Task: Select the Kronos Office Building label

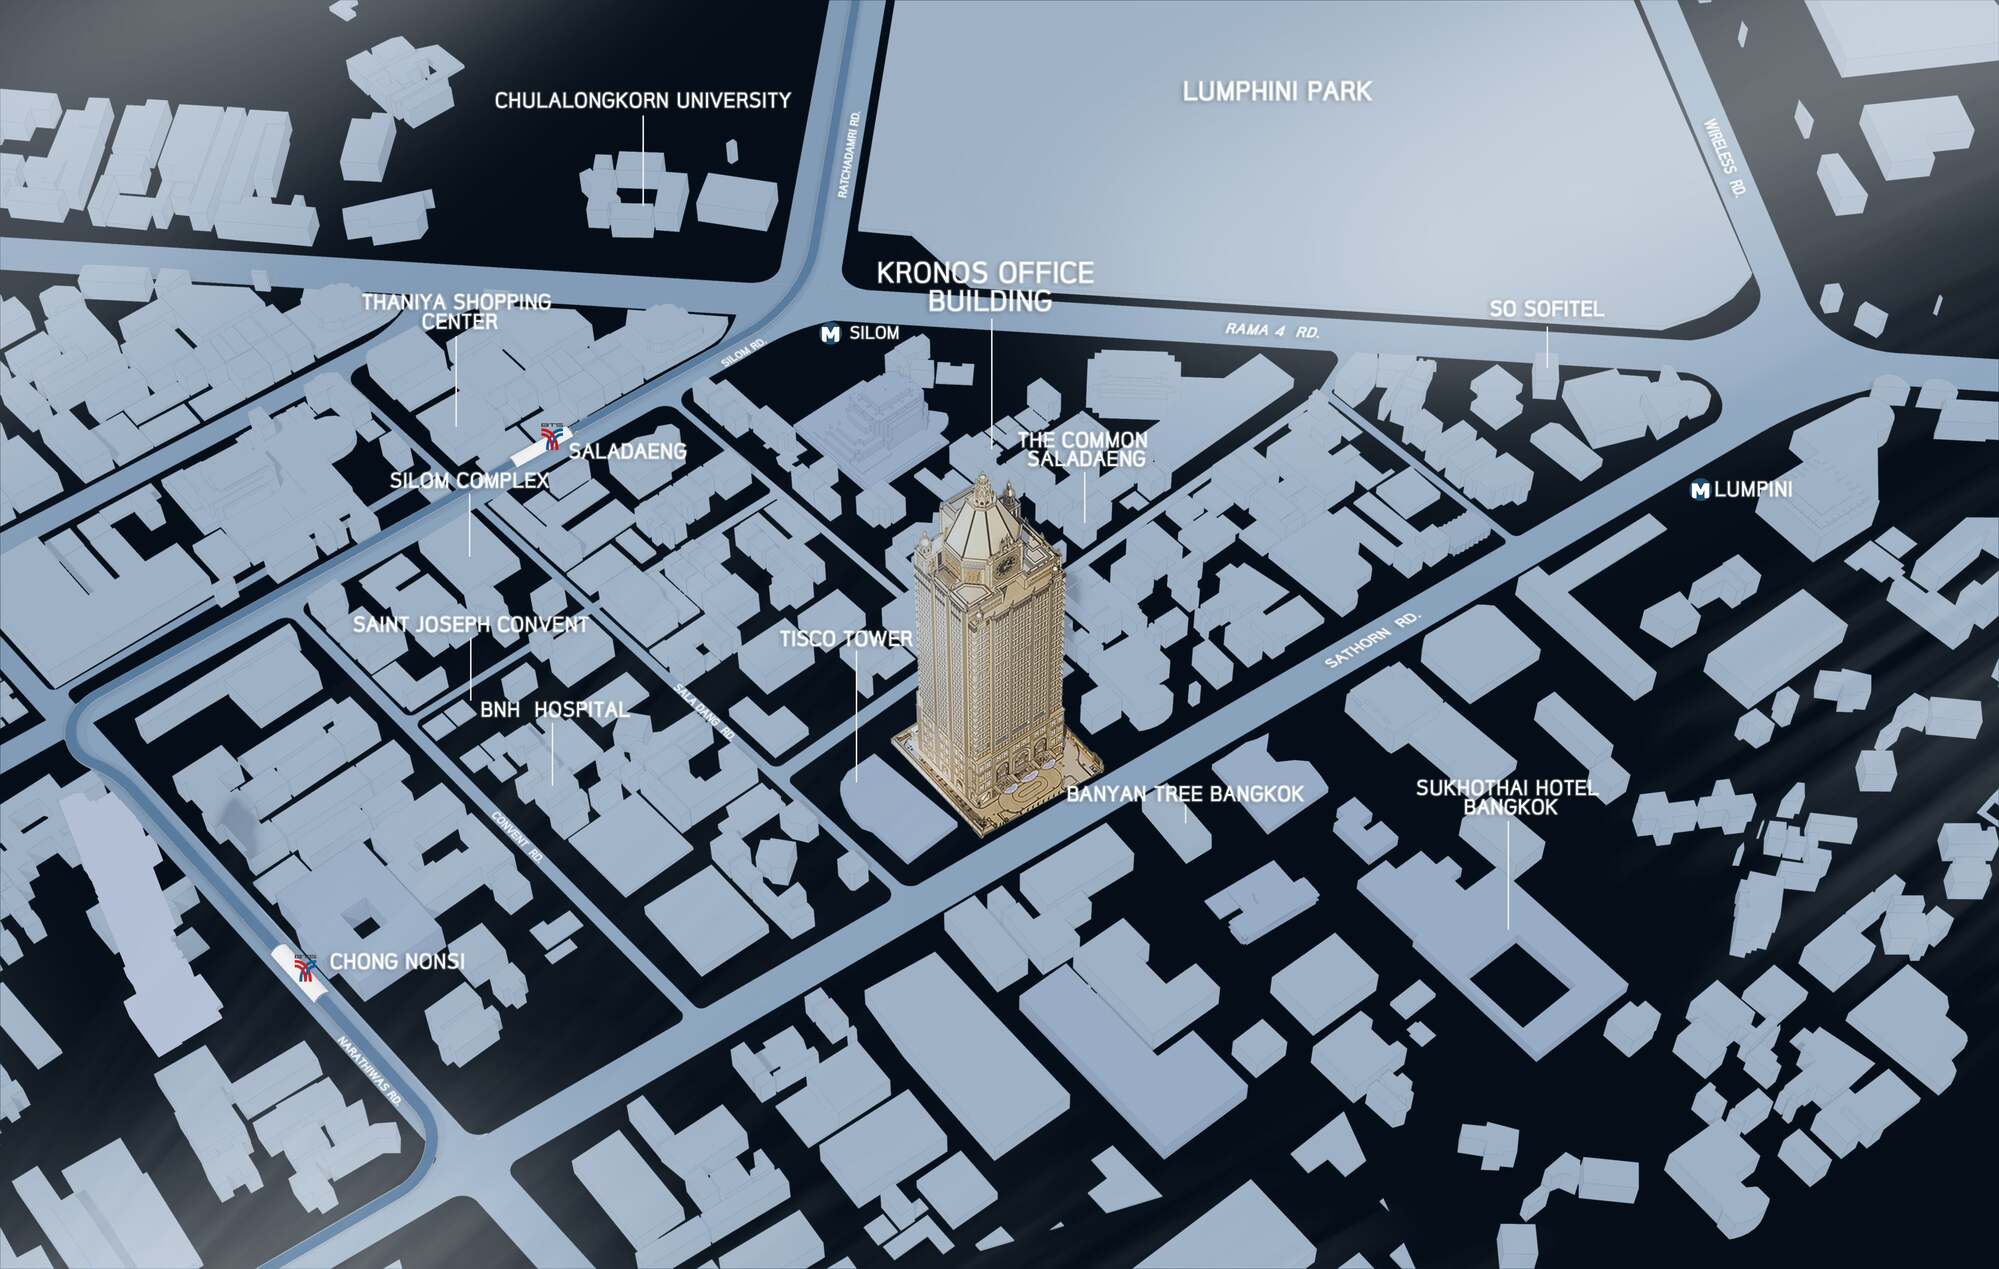Action: pyautogui.click(x=985, y=286)
